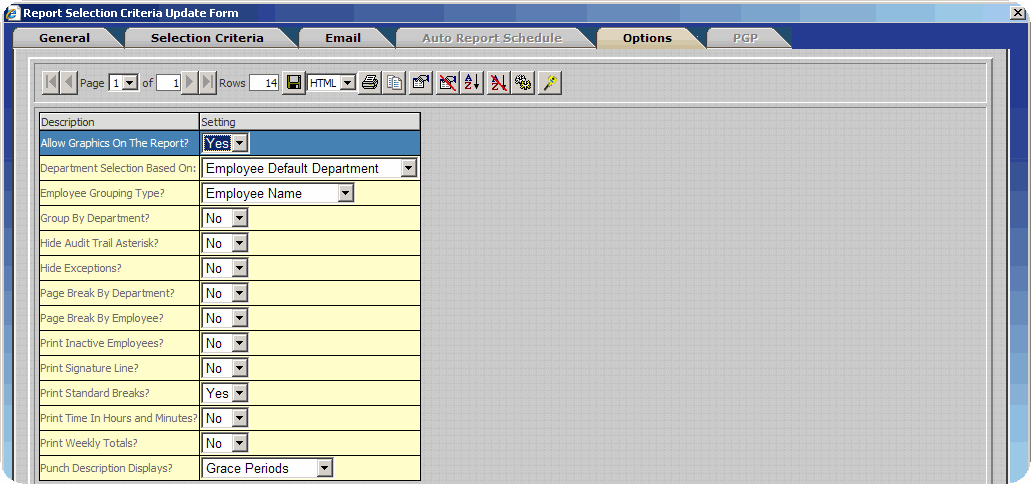
Task: Click the Rows count input field
Action: pyautogui.click(x=264, y=83)
